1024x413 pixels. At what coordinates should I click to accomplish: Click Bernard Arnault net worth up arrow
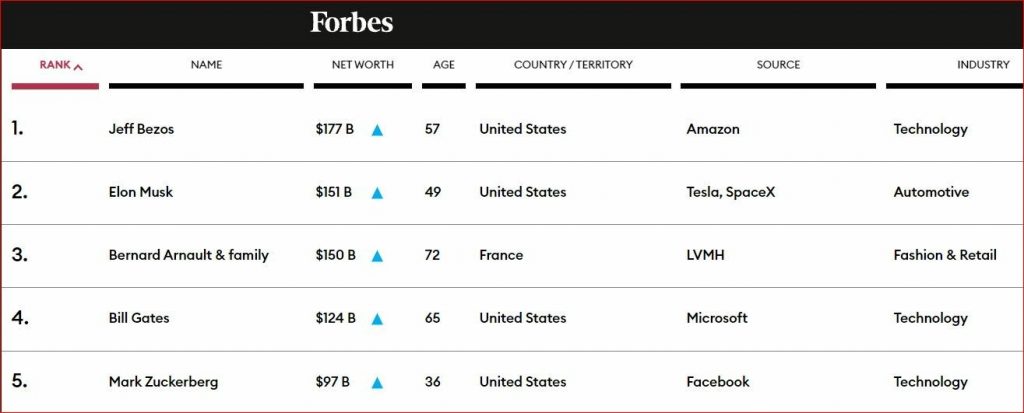pyautogui.click(x=377, y=256)
